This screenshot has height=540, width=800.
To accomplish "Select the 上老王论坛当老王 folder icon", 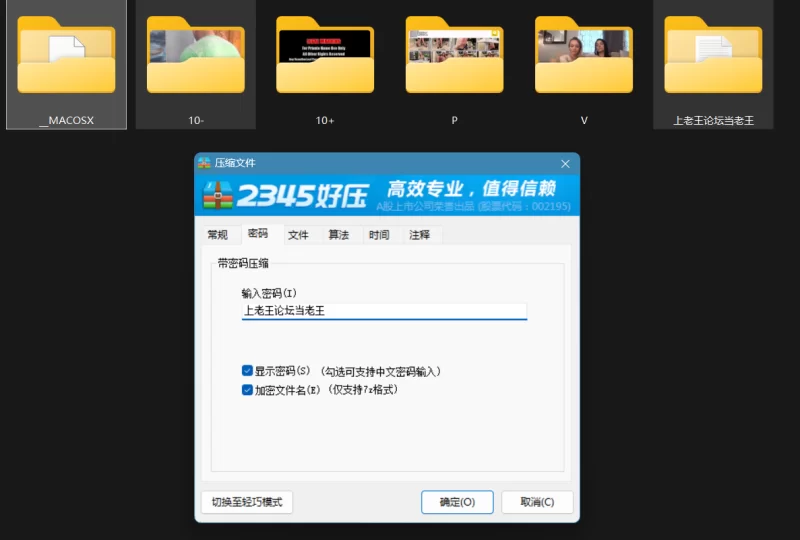I will click(713, 55).
